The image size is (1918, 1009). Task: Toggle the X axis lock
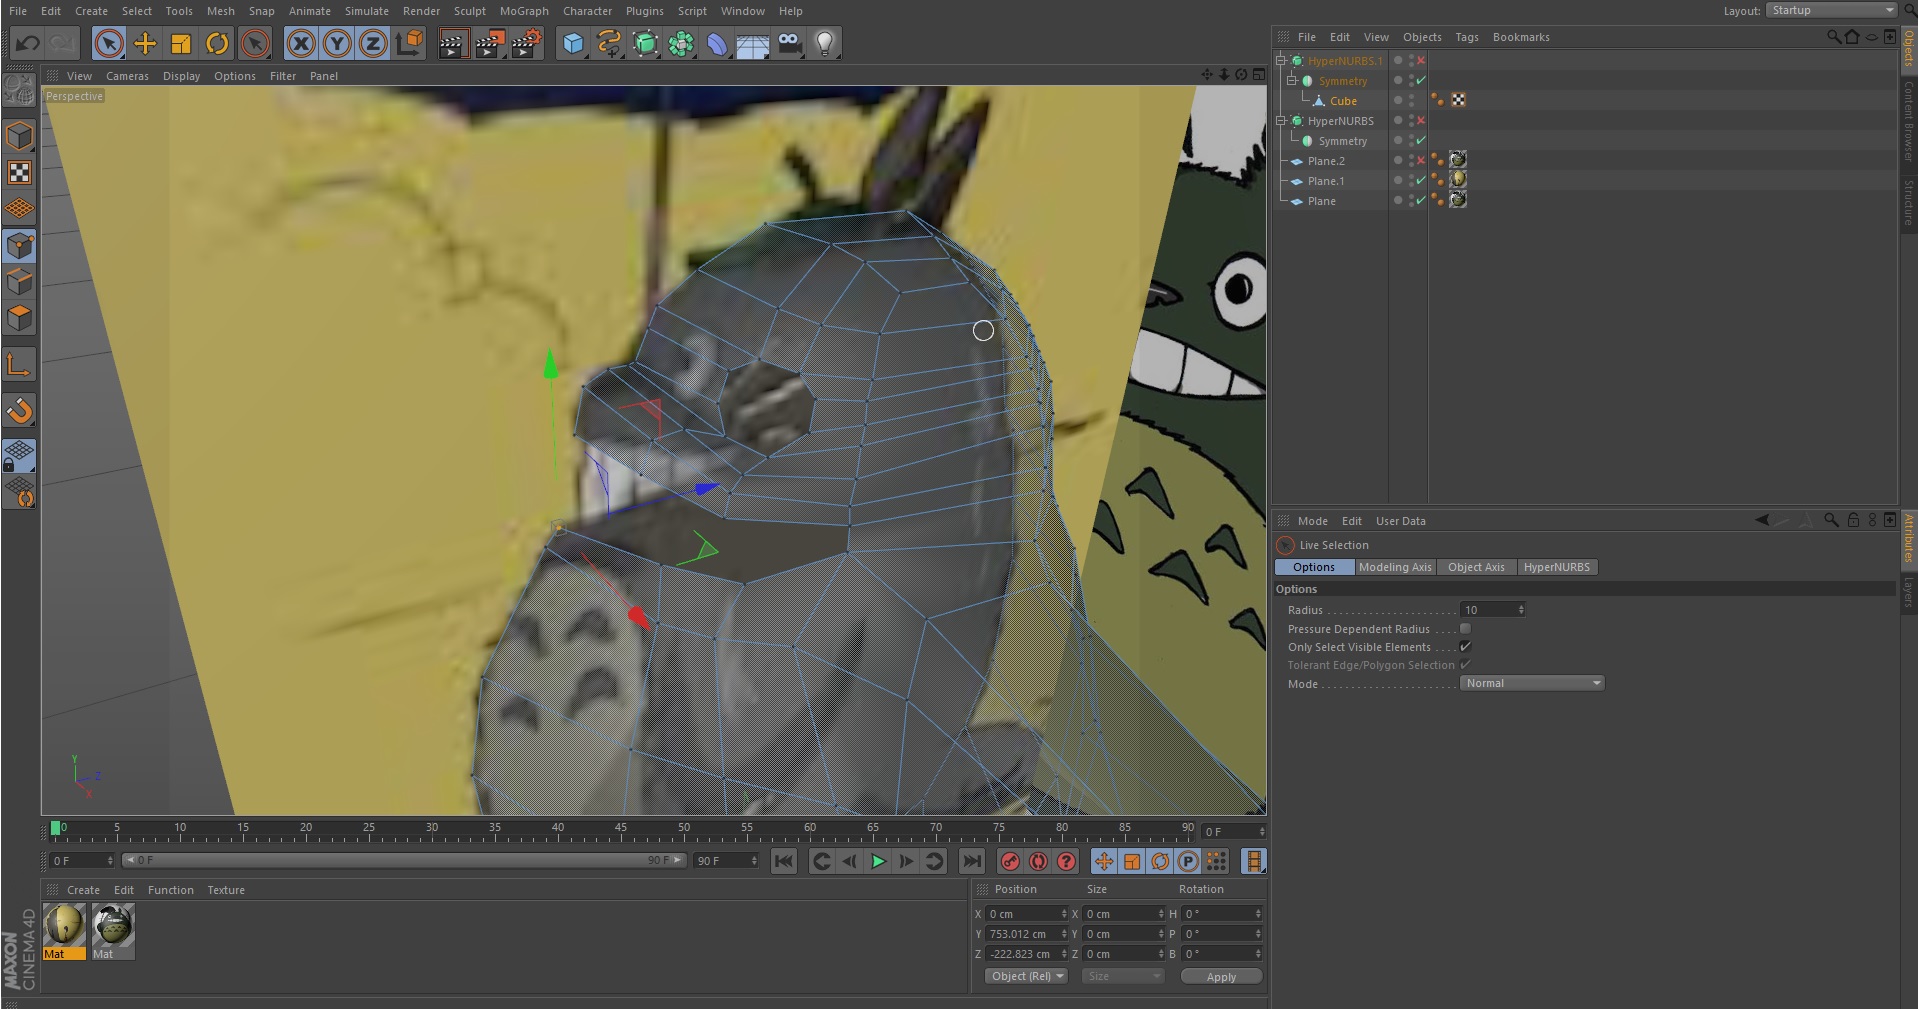[x=301, y=43]
